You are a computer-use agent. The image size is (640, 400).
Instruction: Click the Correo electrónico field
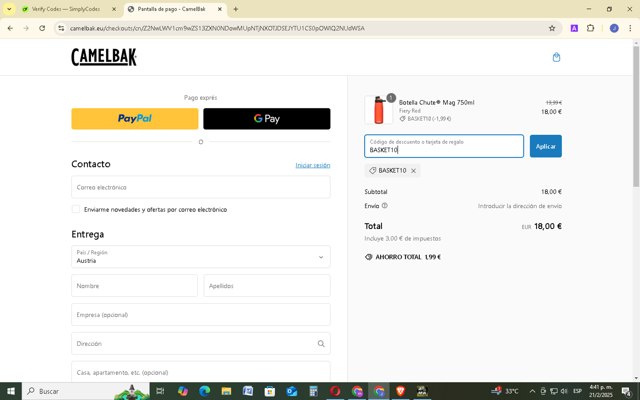201,187
